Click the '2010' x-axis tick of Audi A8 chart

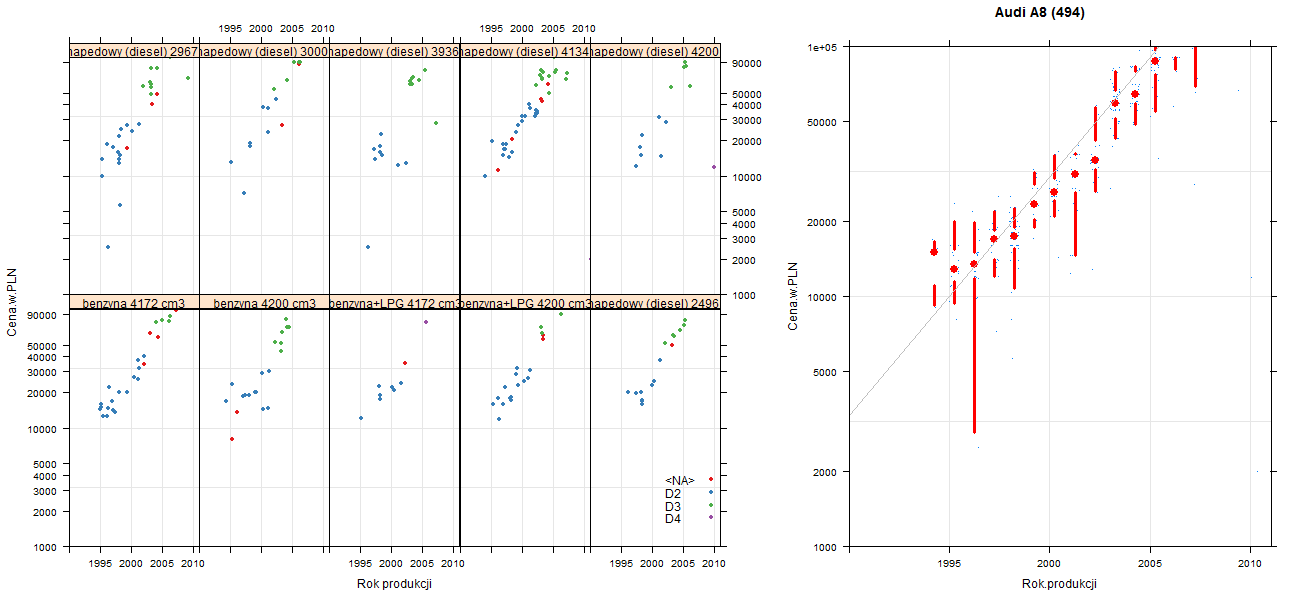click(1250, 564)
